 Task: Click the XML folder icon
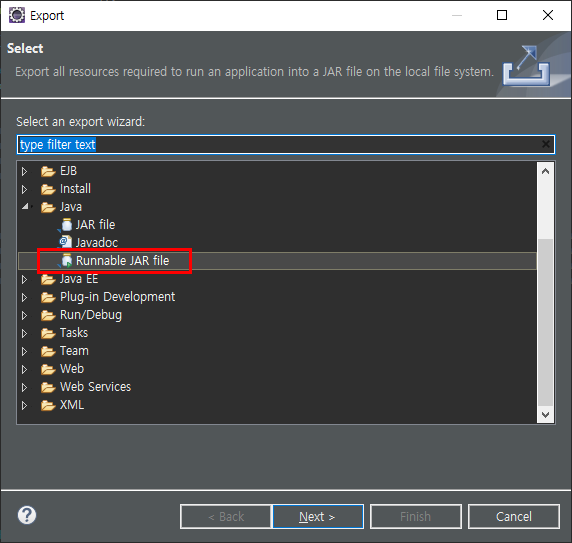48,405
